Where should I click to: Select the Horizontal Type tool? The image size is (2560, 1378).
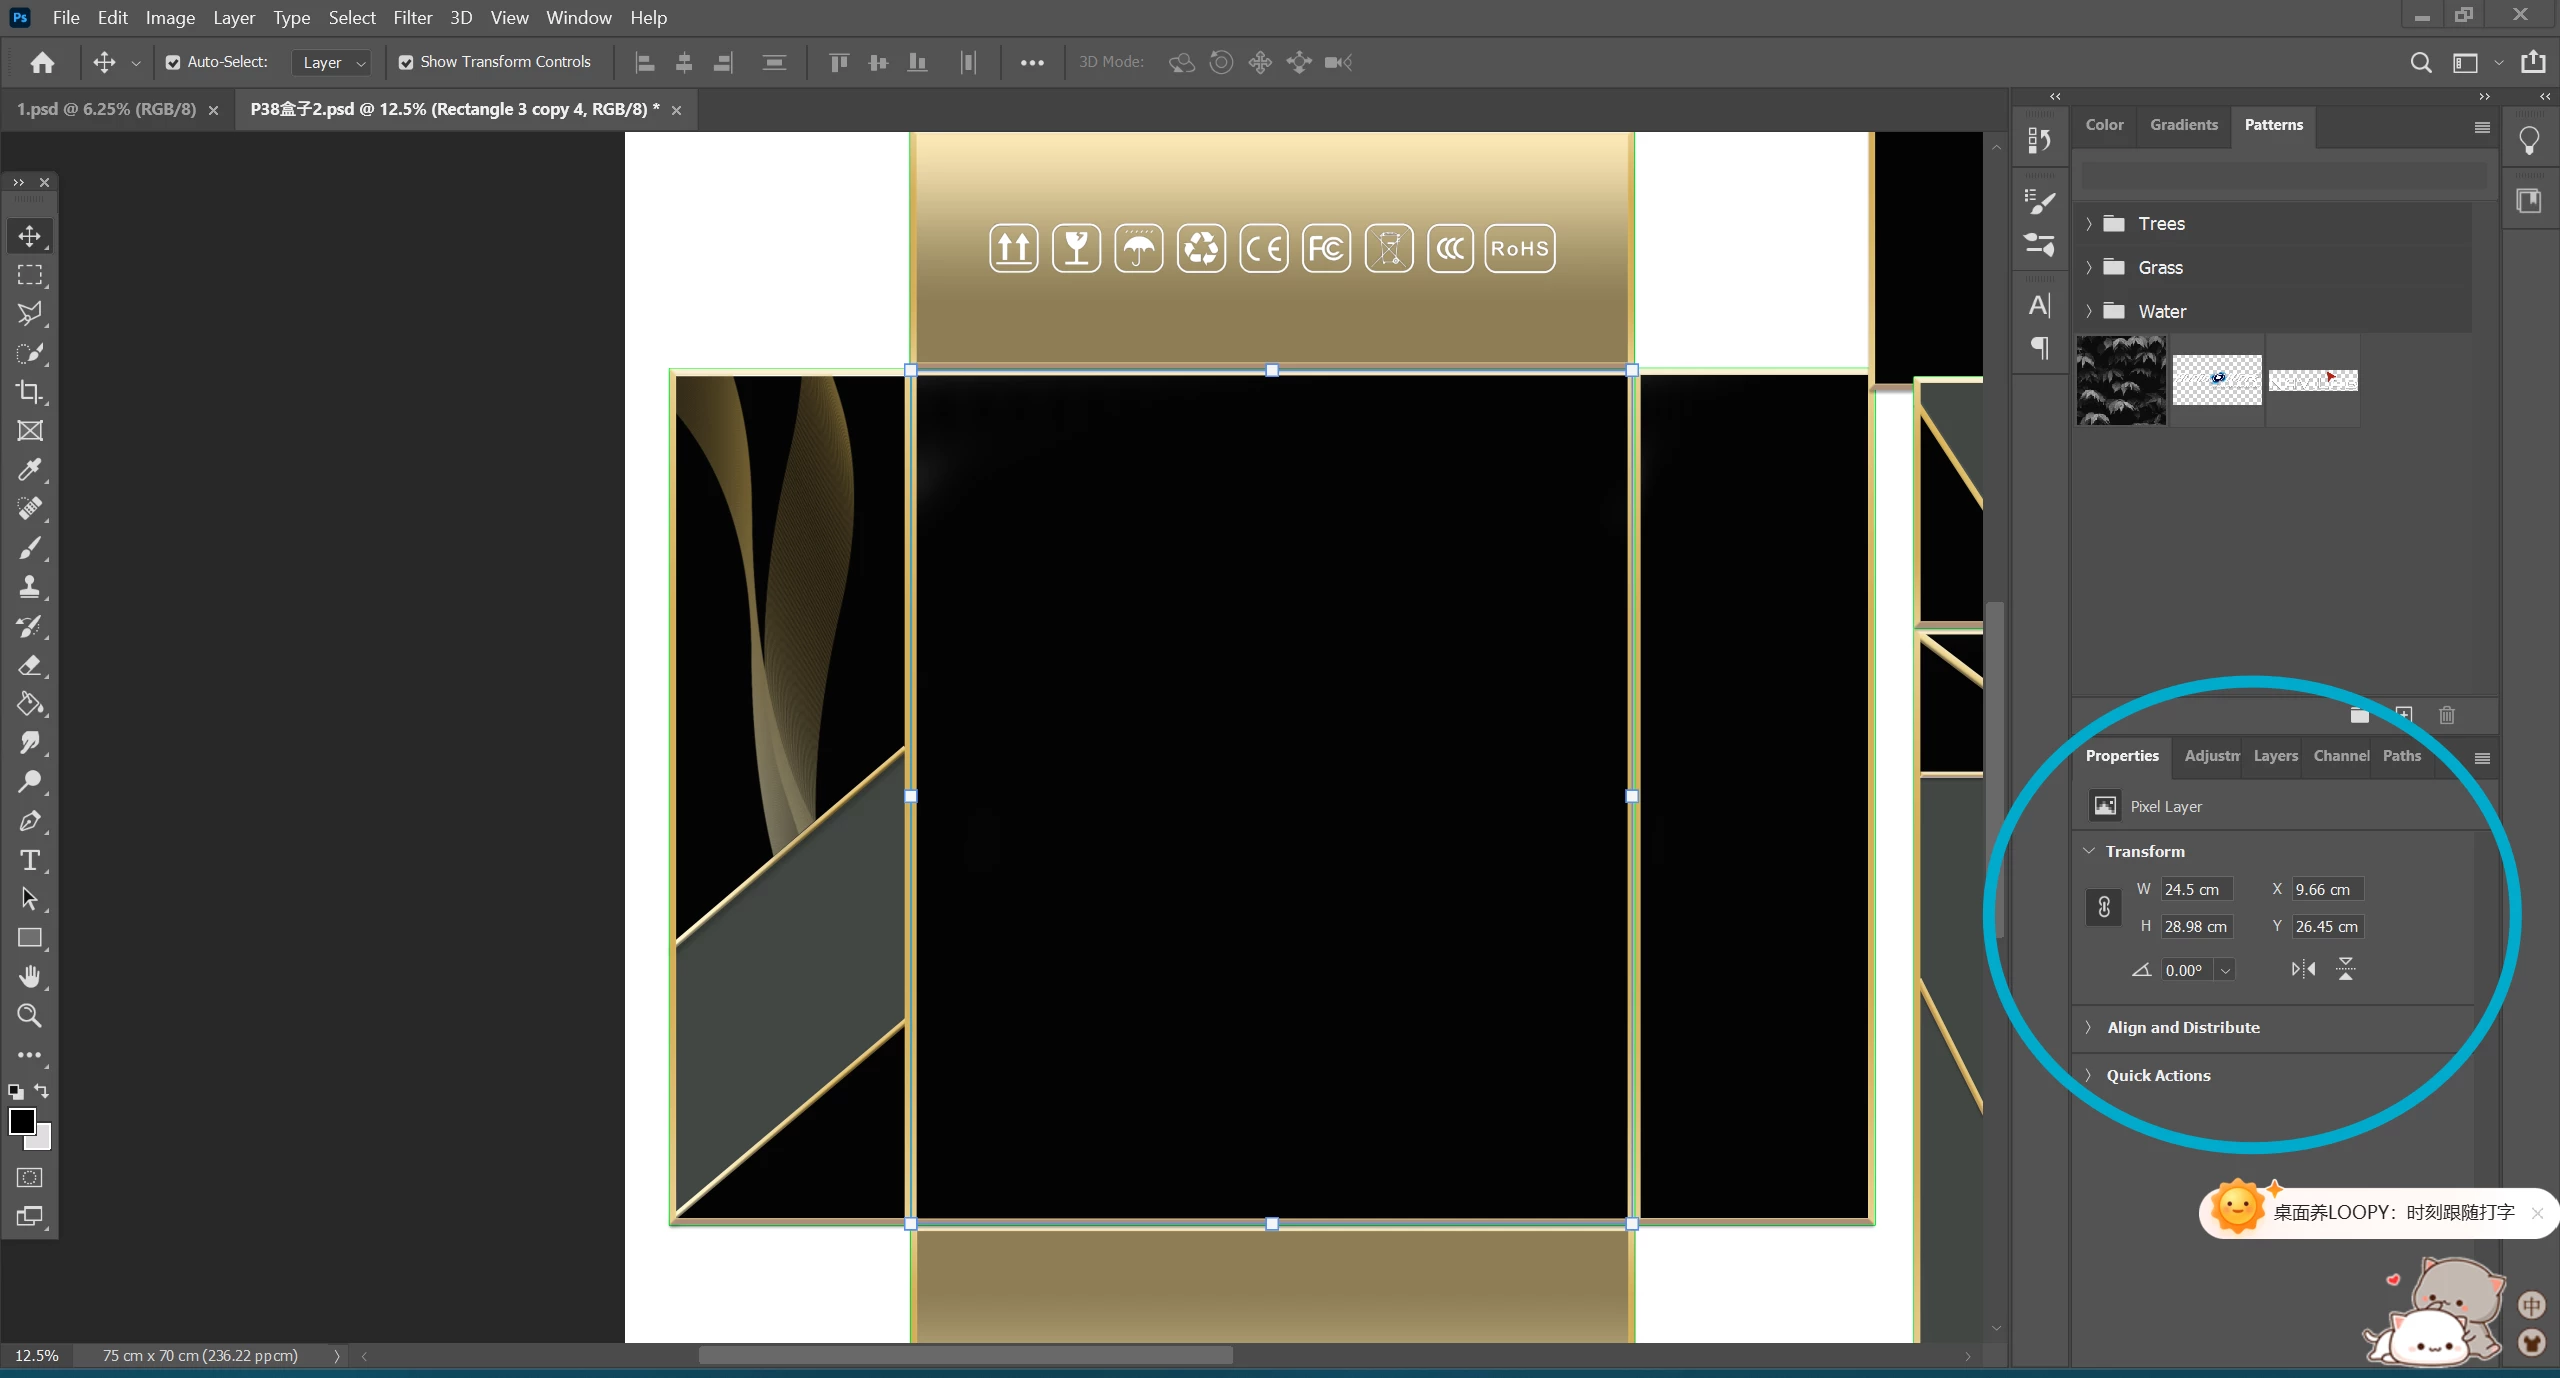[x=29, y=860]
